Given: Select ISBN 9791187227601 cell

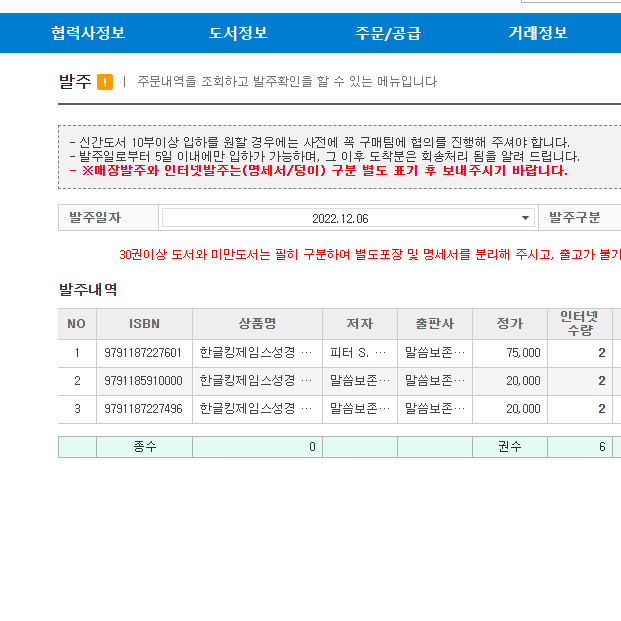Looking at the screenshot, I should [144, 353].
